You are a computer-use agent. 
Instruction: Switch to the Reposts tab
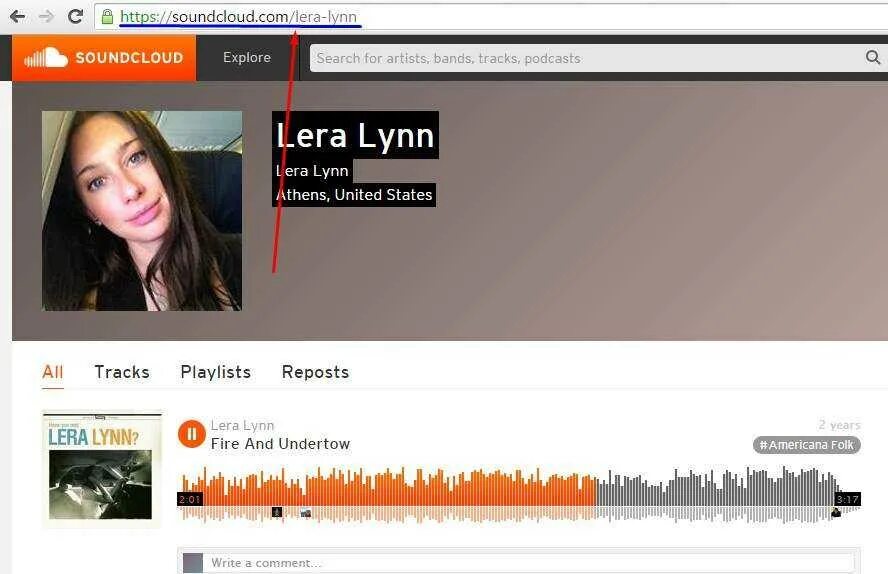click(x=315, y=372)
